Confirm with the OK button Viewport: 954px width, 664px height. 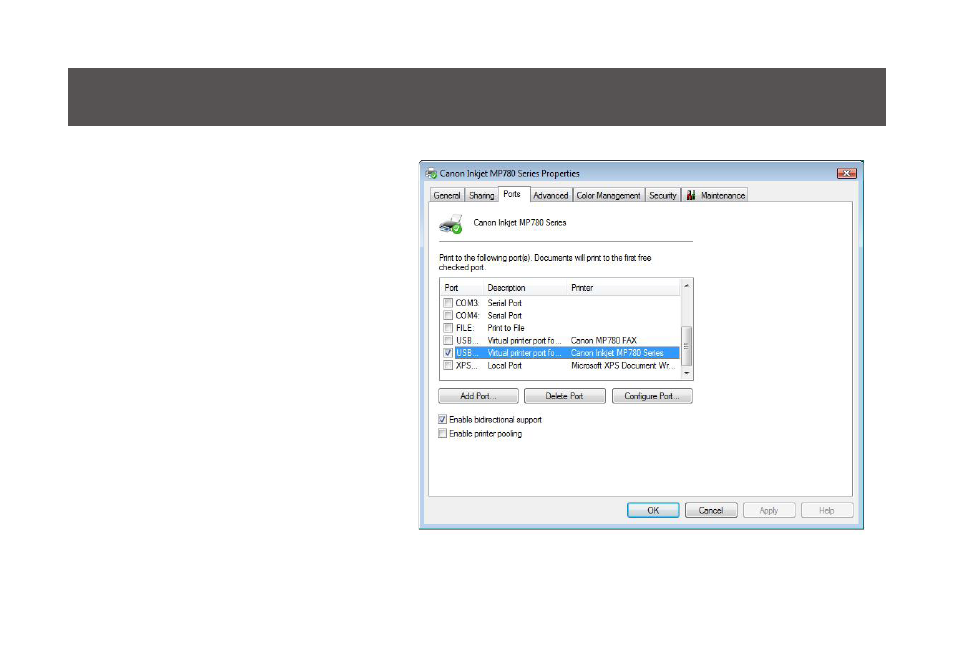pos(653,511)
